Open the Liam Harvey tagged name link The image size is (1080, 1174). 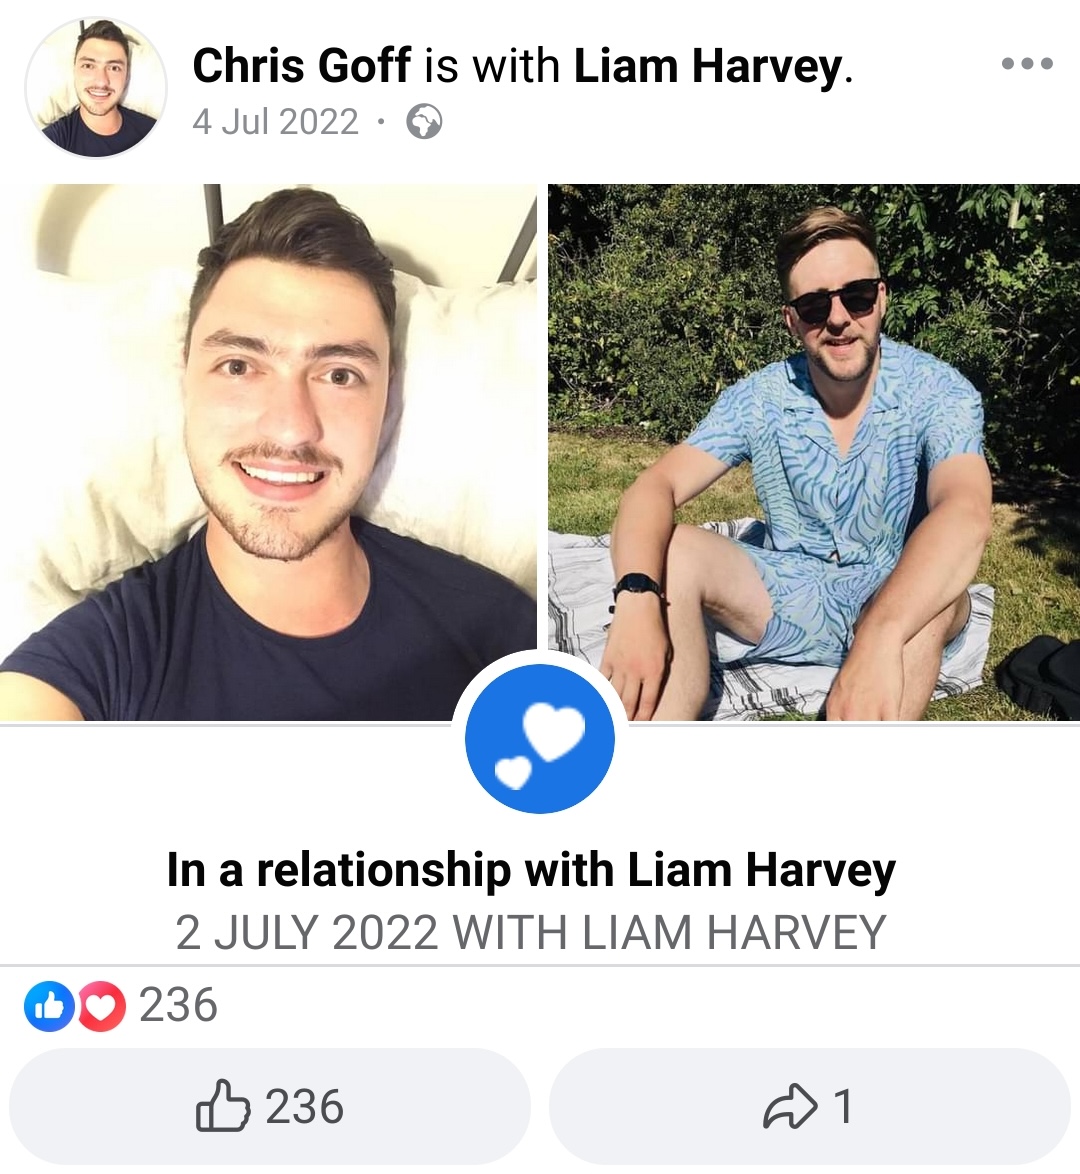[708, 67]
